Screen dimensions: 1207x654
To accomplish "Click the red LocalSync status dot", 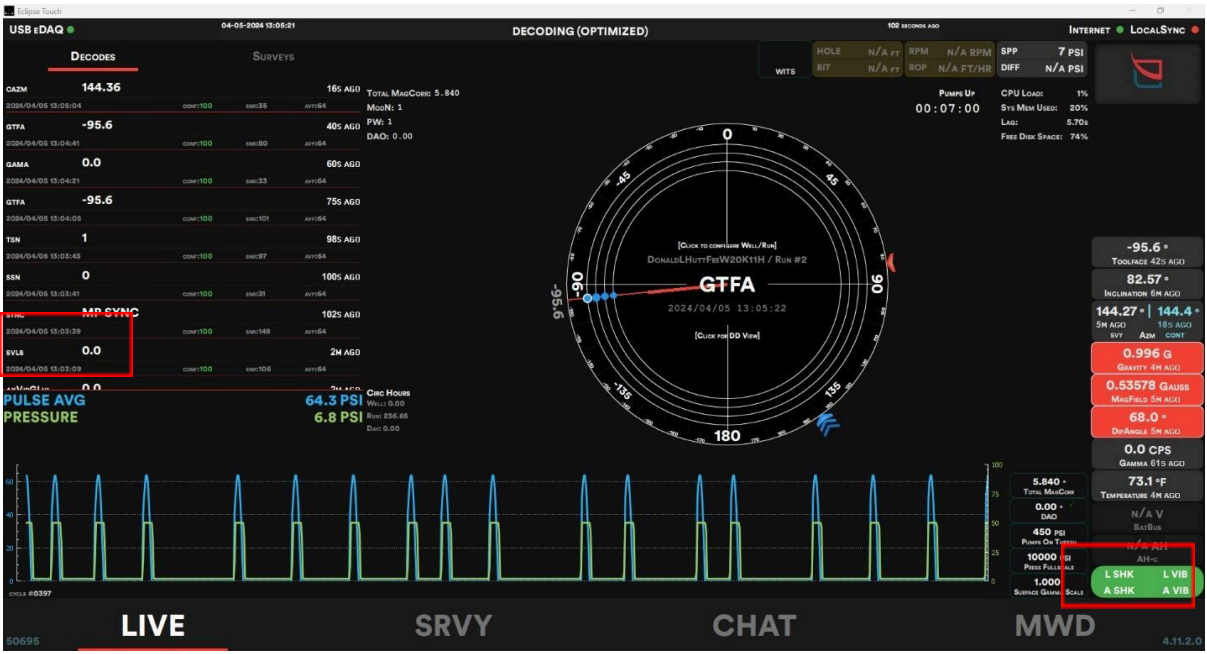I will click(1195, 30).
